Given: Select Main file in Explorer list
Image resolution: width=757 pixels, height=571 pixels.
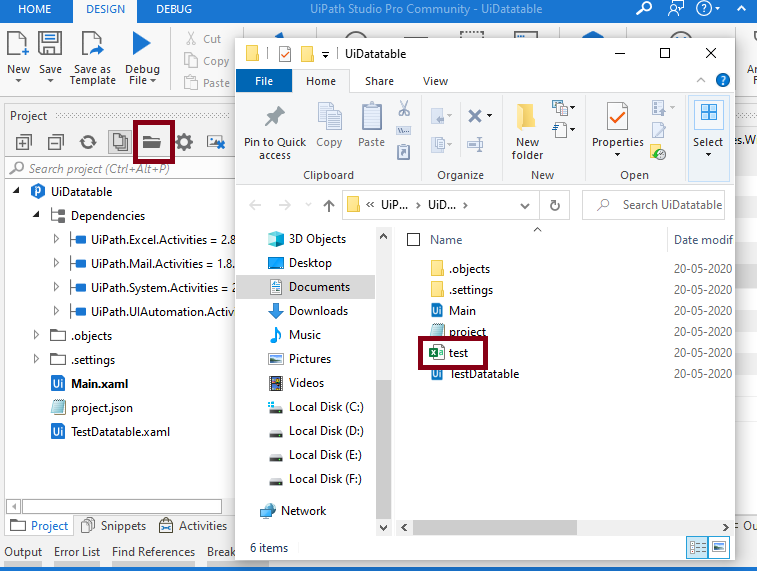Looking at the screenshot, I should pyautogui.click(x=462, y=311).
